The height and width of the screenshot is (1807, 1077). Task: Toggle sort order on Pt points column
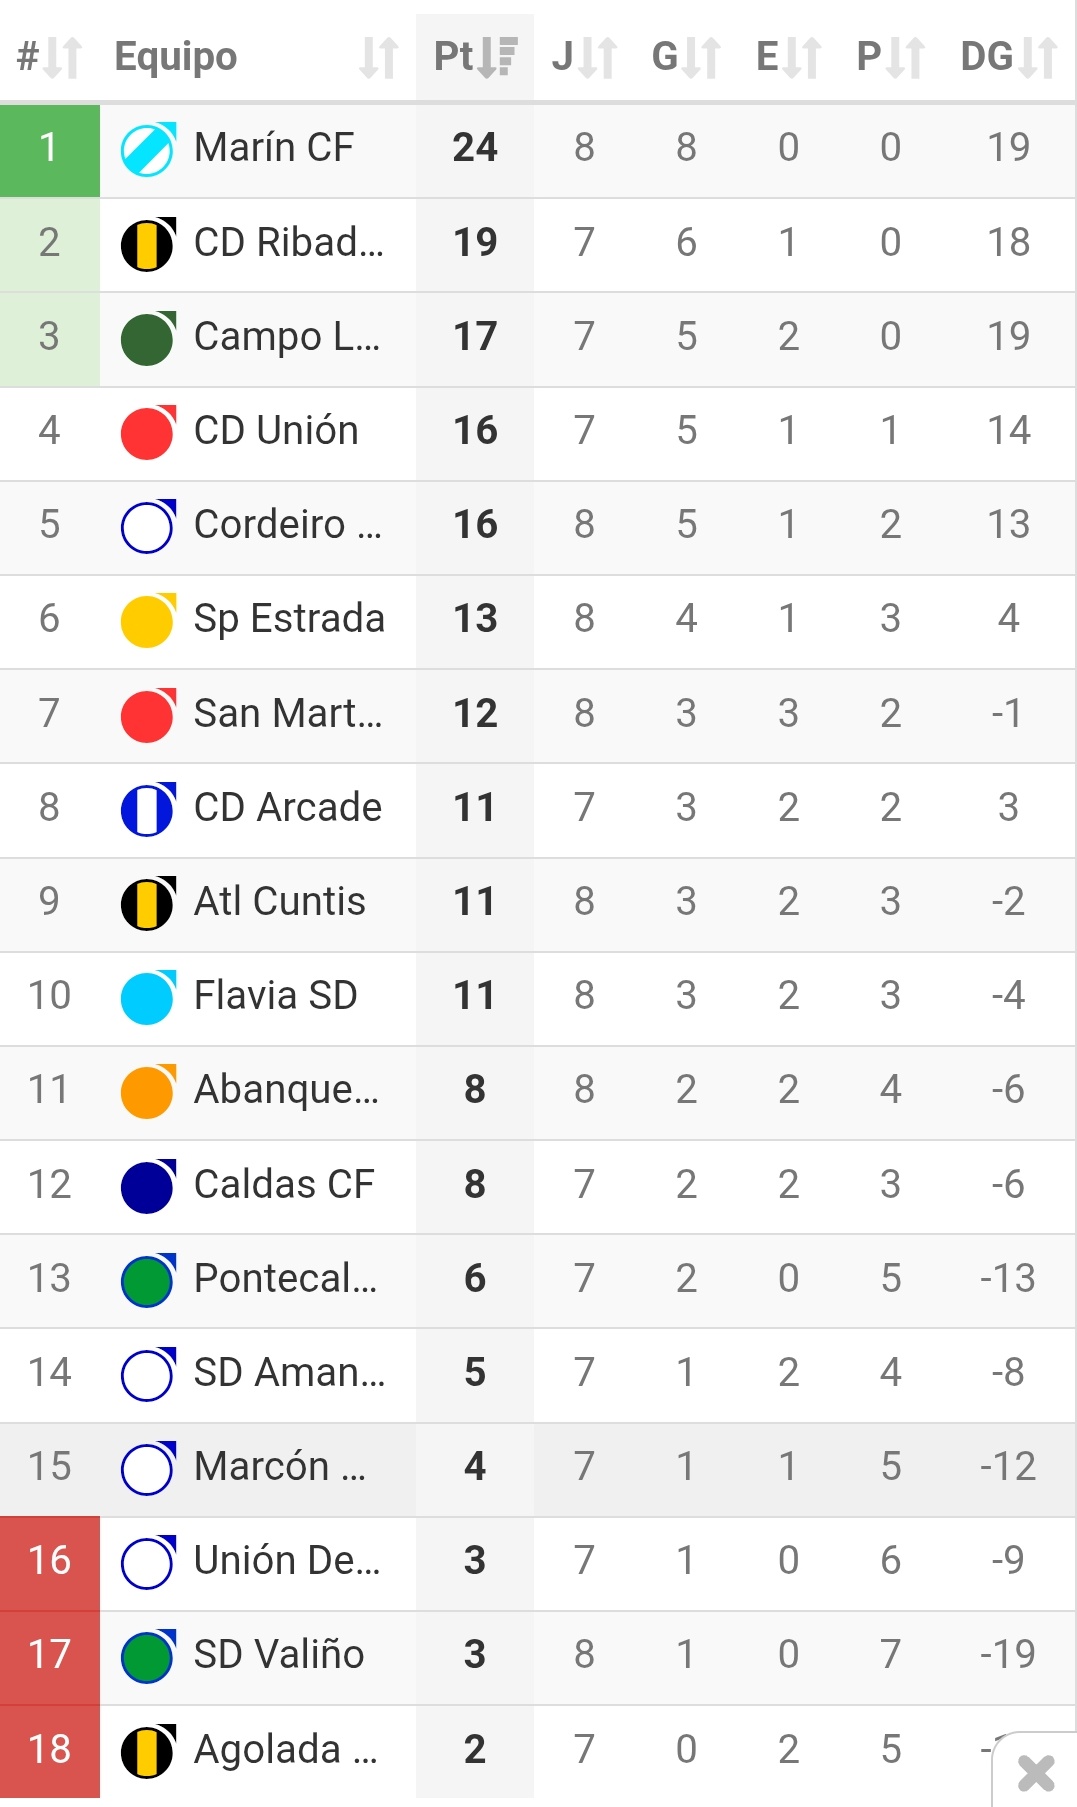coord(475,57)
